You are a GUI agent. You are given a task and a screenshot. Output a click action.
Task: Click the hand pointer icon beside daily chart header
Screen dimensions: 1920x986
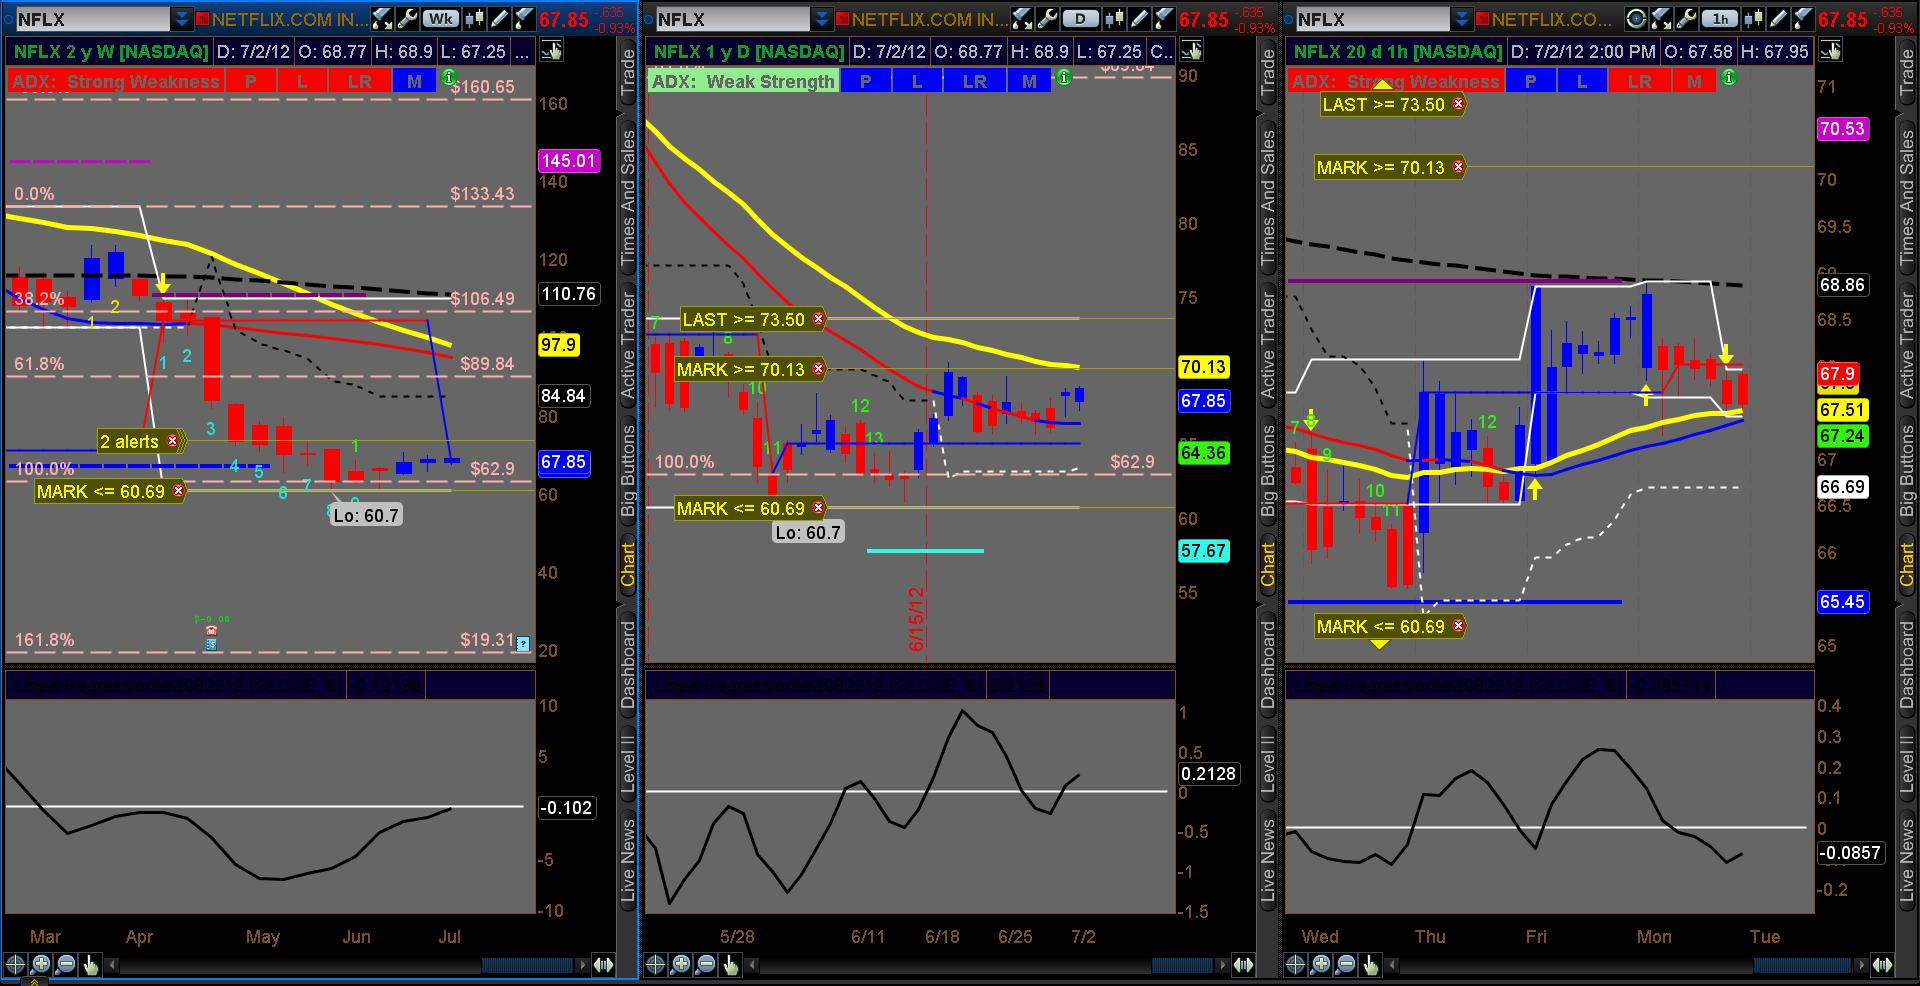tap(1191, 52)
